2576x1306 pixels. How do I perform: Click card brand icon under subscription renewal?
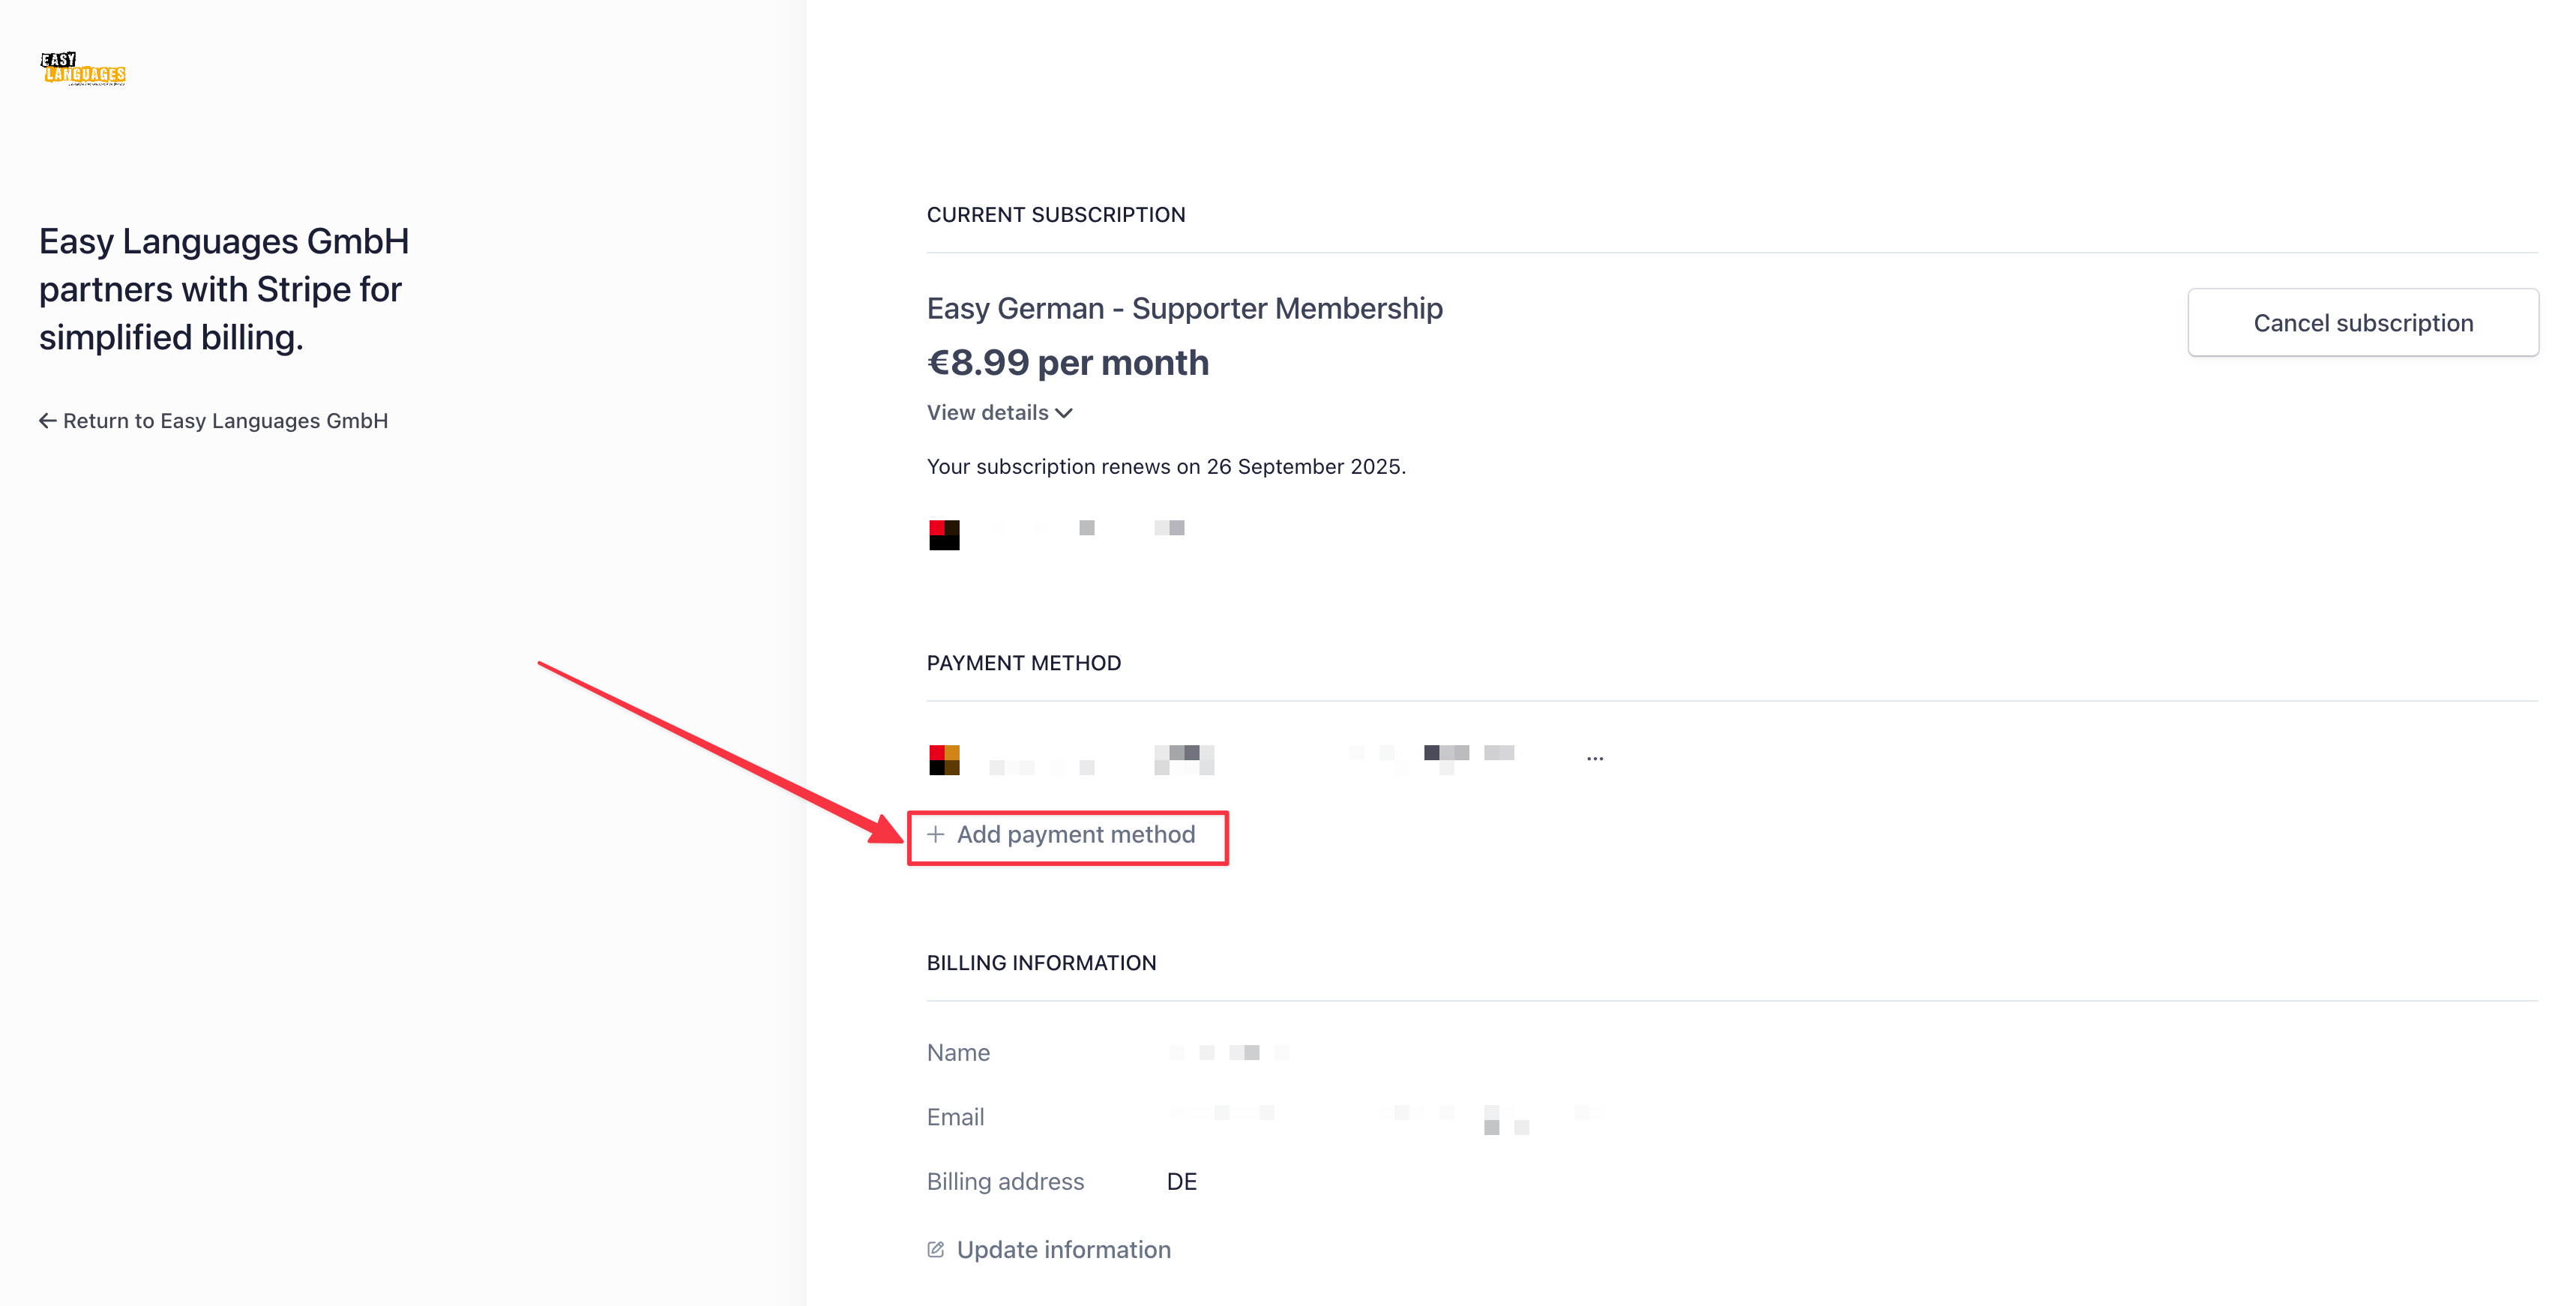[944, 535]
